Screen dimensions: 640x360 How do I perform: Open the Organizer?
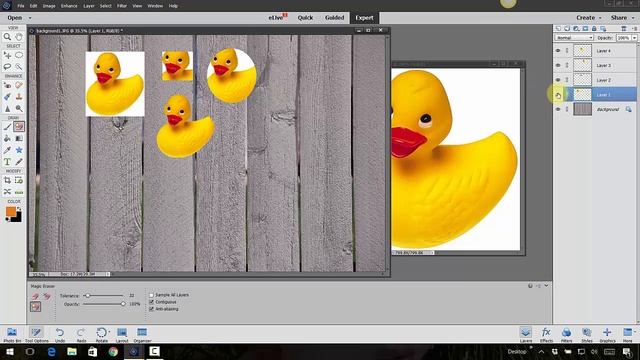pos(142,335)
